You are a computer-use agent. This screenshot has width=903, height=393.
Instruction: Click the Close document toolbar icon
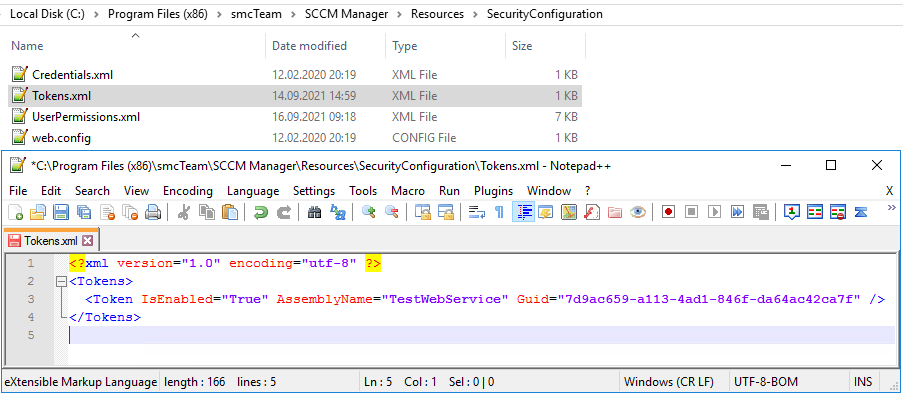(107, 212)
